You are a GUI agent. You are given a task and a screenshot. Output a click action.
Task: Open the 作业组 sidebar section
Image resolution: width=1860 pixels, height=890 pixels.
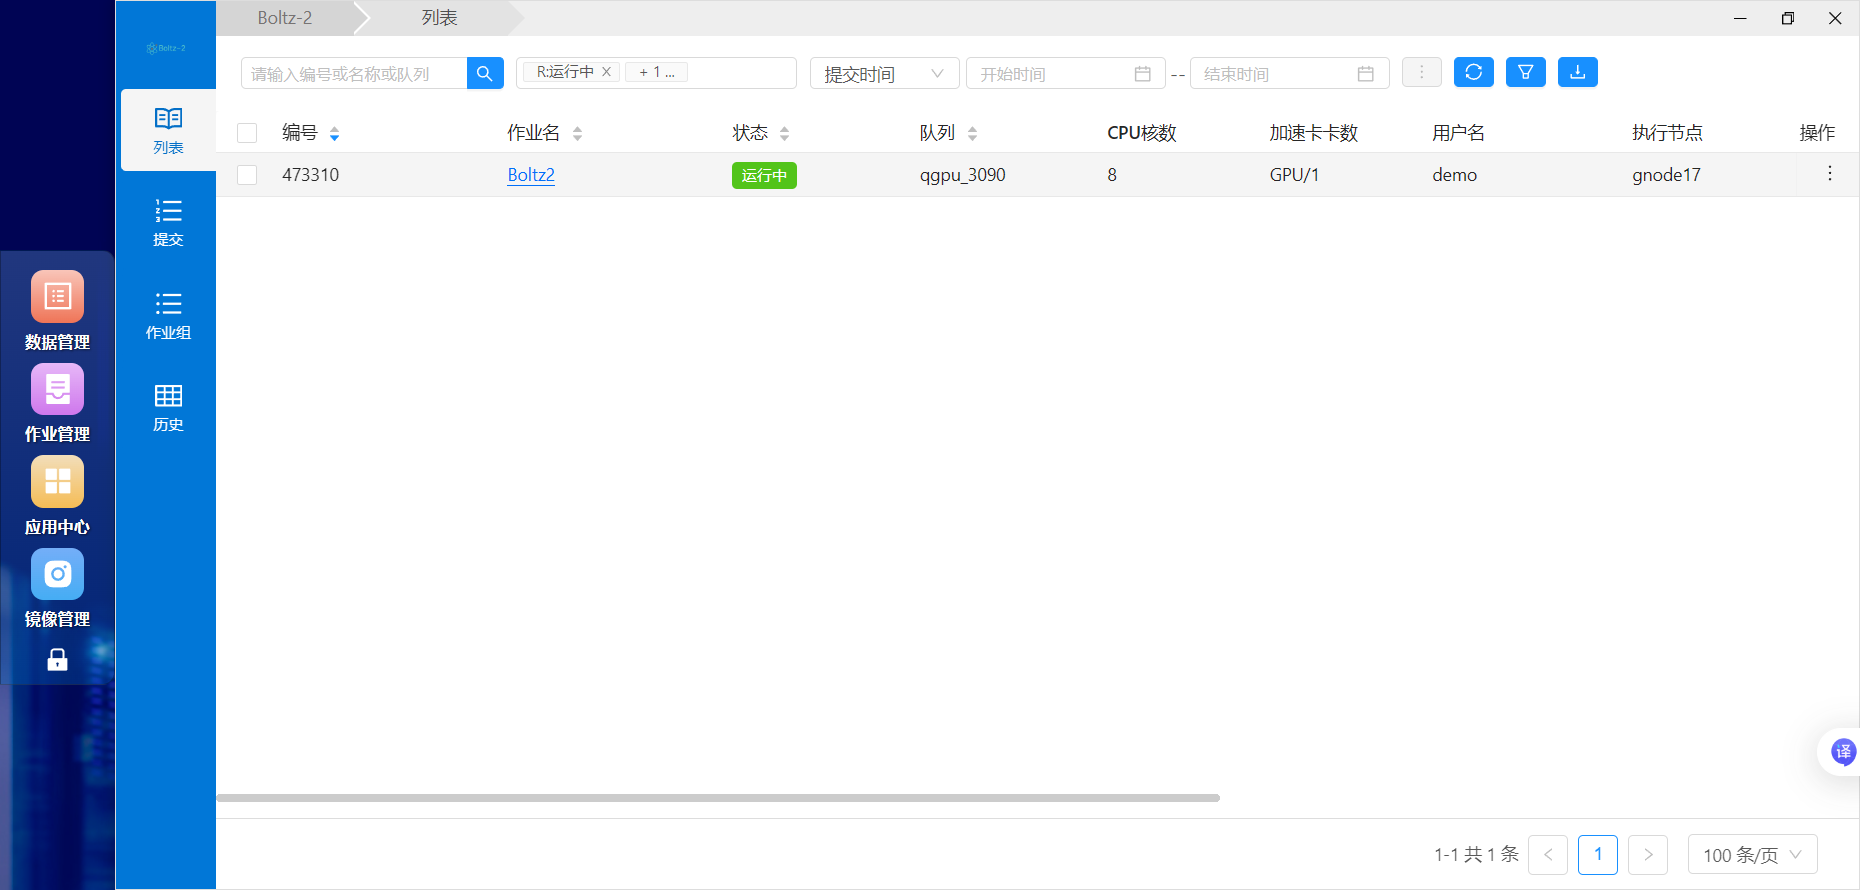168,316
